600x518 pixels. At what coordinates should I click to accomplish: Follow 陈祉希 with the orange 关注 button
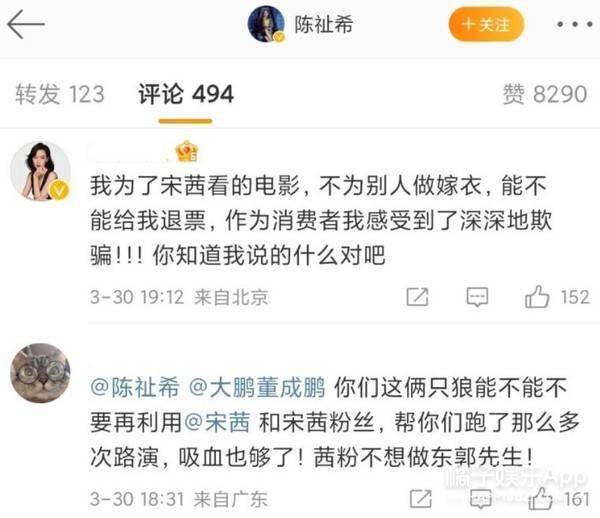click(x=486, y=24)
